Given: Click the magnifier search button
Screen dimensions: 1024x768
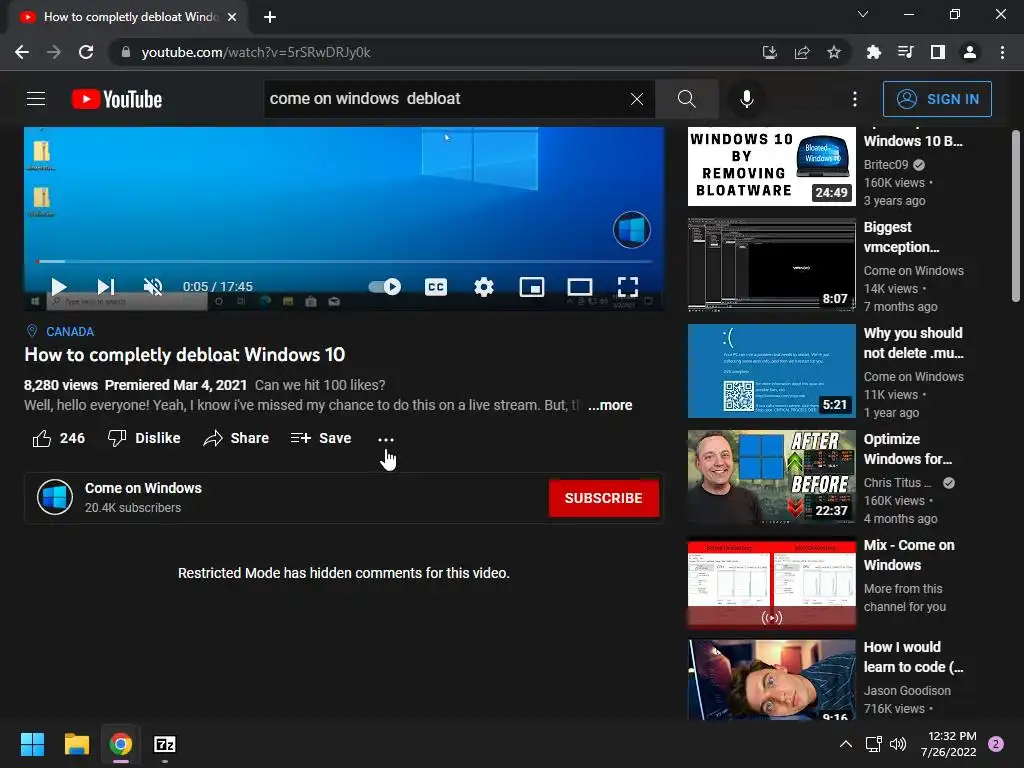Looking at the screenshot, I should (686, 99).
